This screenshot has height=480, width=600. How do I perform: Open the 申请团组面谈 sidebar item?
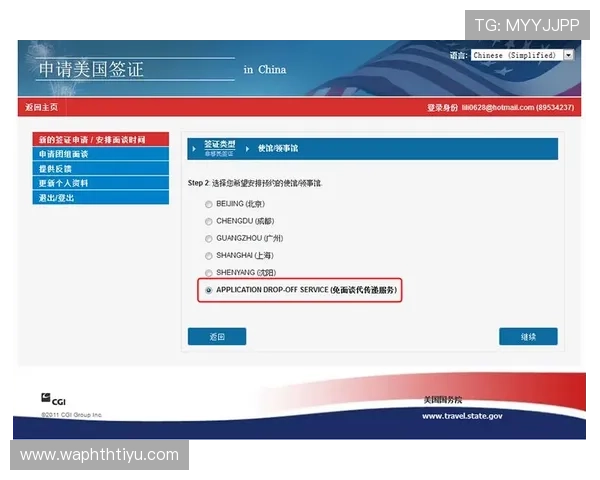(x=101, y=154)
